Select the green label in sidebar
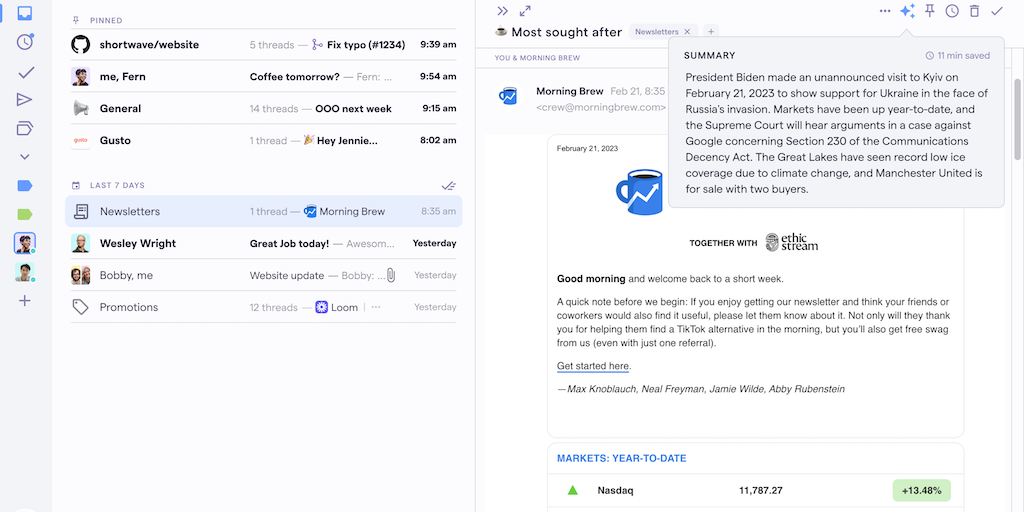This screenshot has height=512, width=1024. [25, 214]
